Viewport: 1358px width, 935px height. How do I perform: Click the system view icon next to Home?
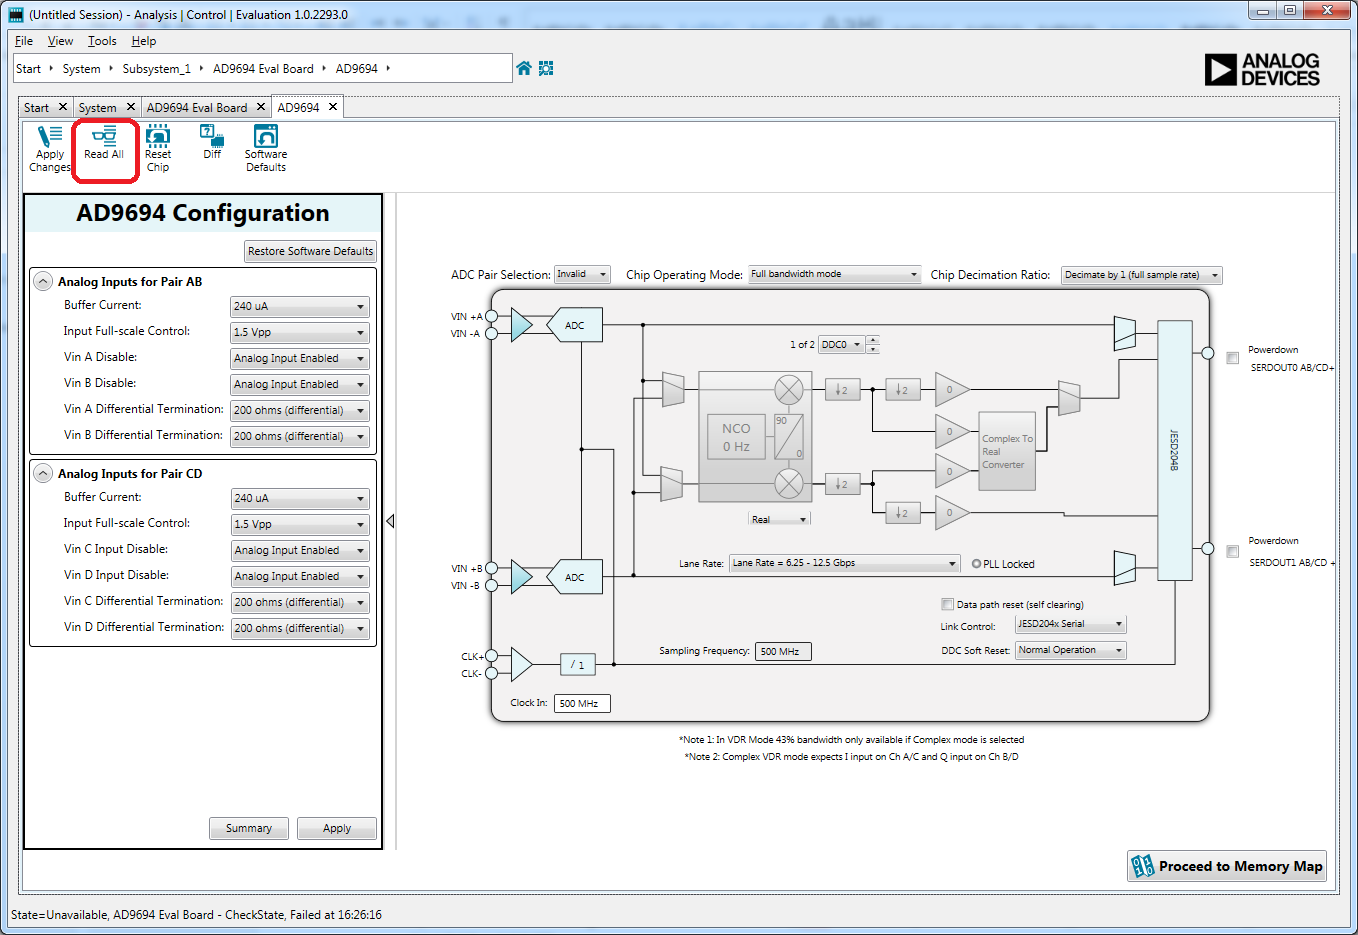click(x=546, y=68)
